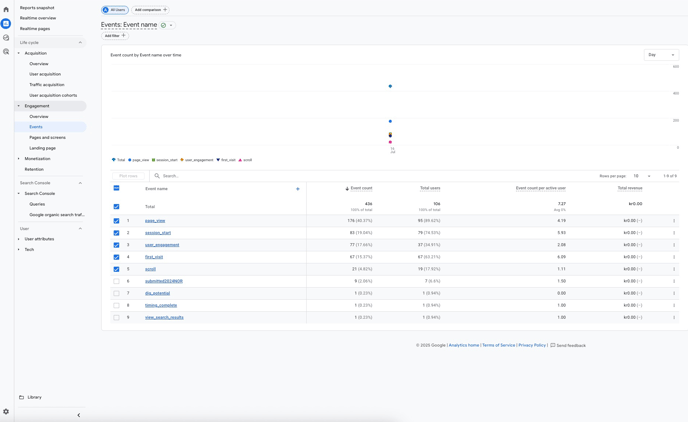Open Reports snapshot in the sidebar

37,8
